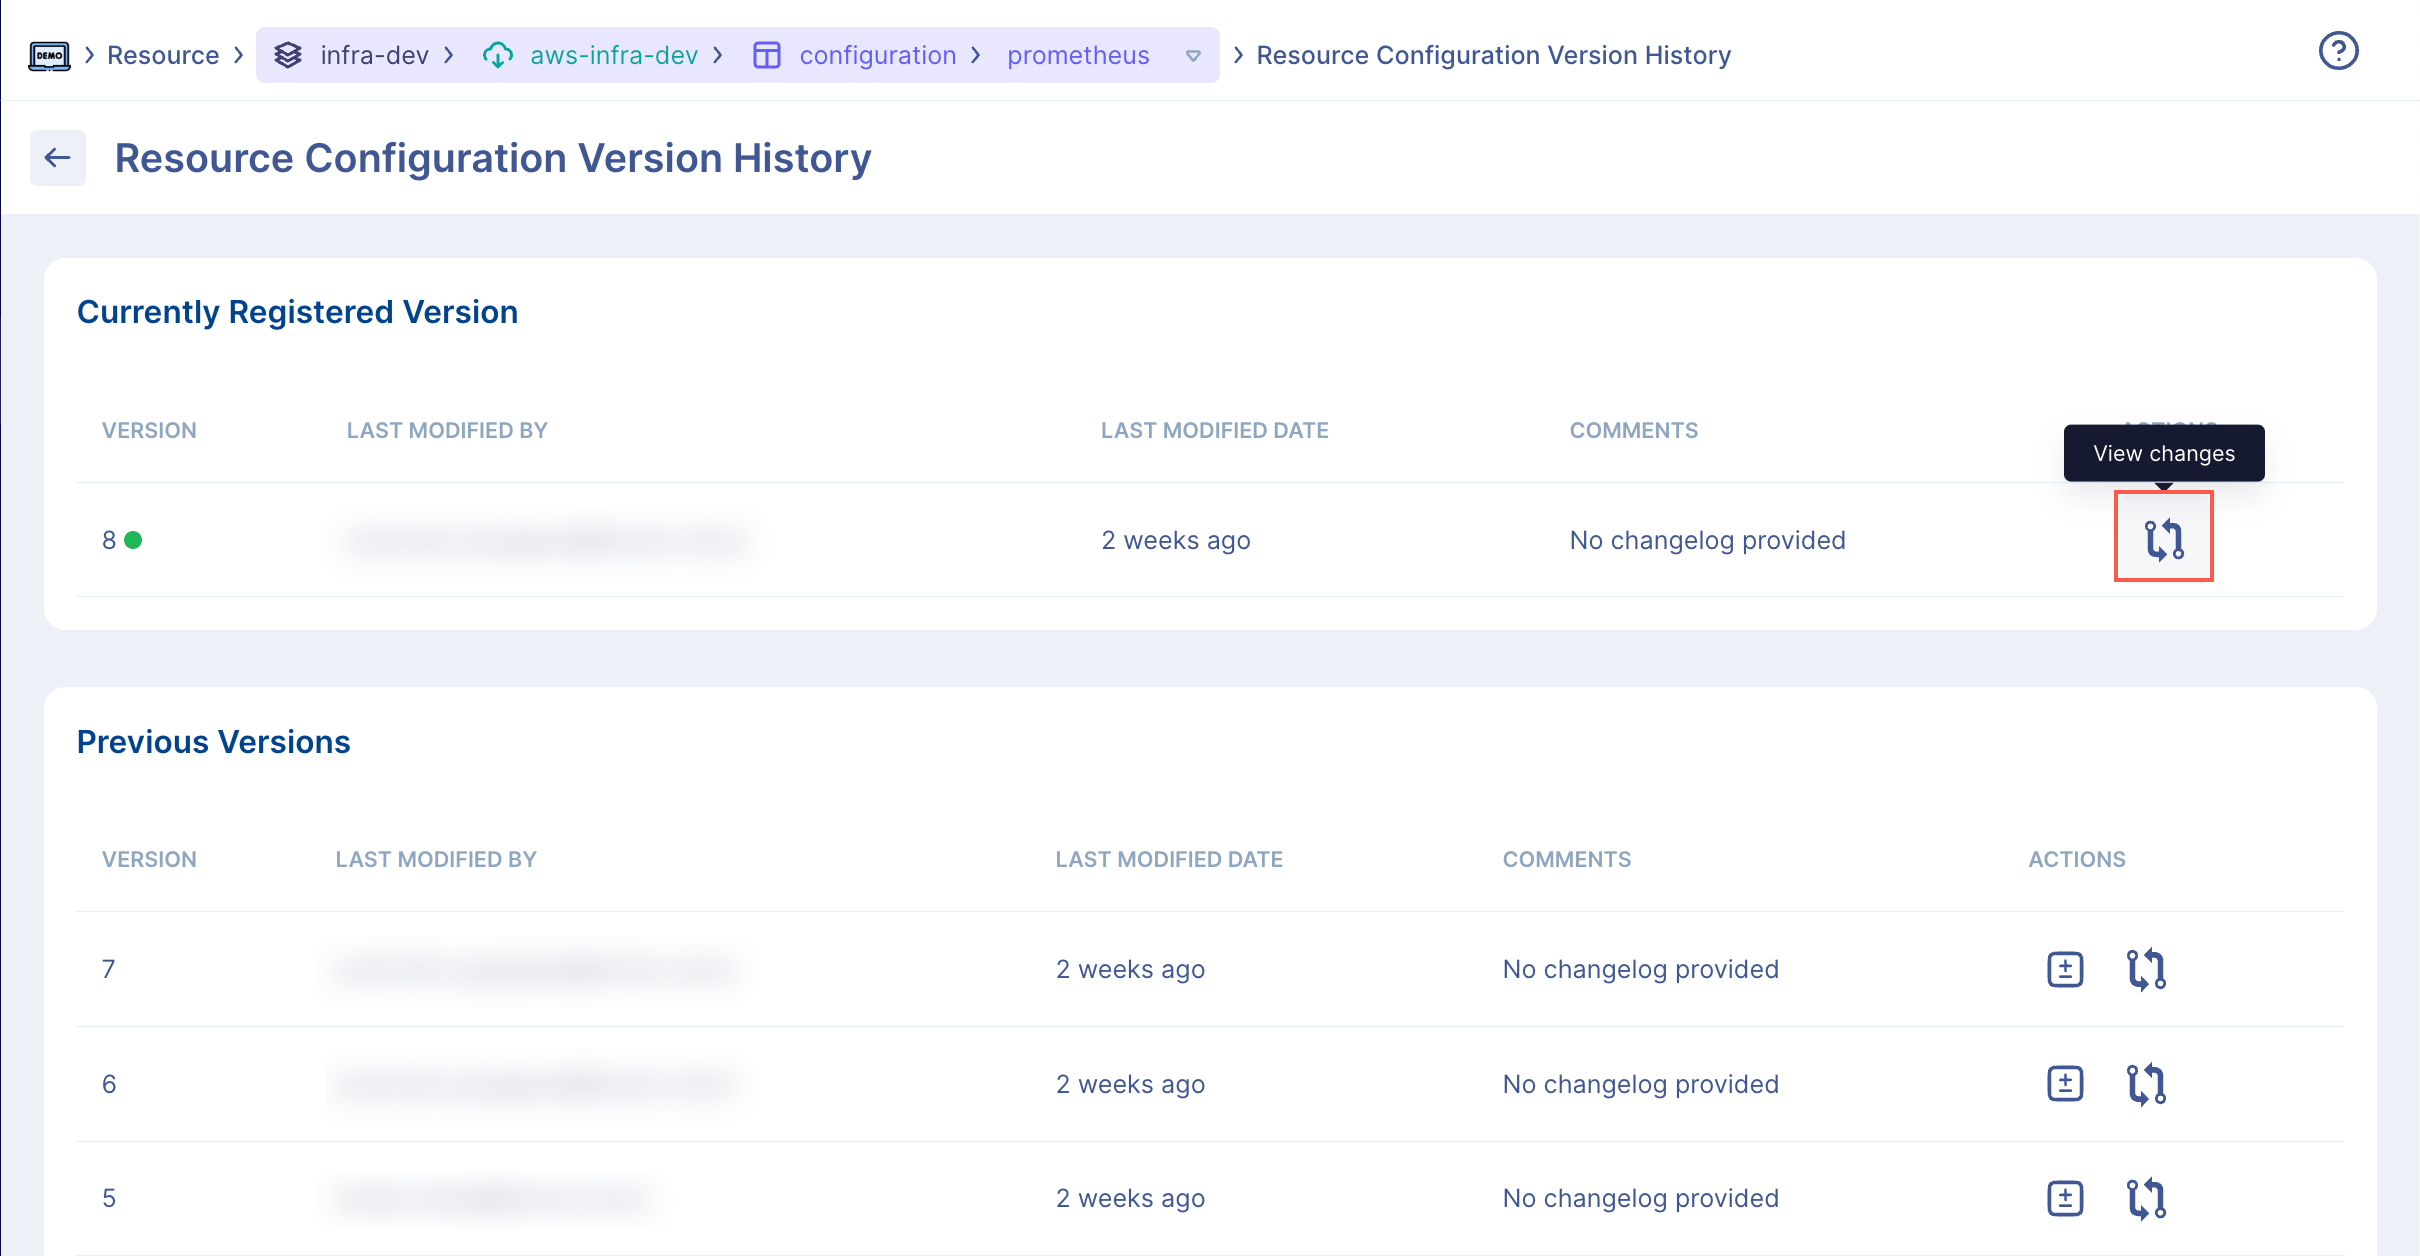Viewport: 2420px width, 1256px height.
Task: Click compare arrows icon for version 5
Action: click(2146, 1198)
